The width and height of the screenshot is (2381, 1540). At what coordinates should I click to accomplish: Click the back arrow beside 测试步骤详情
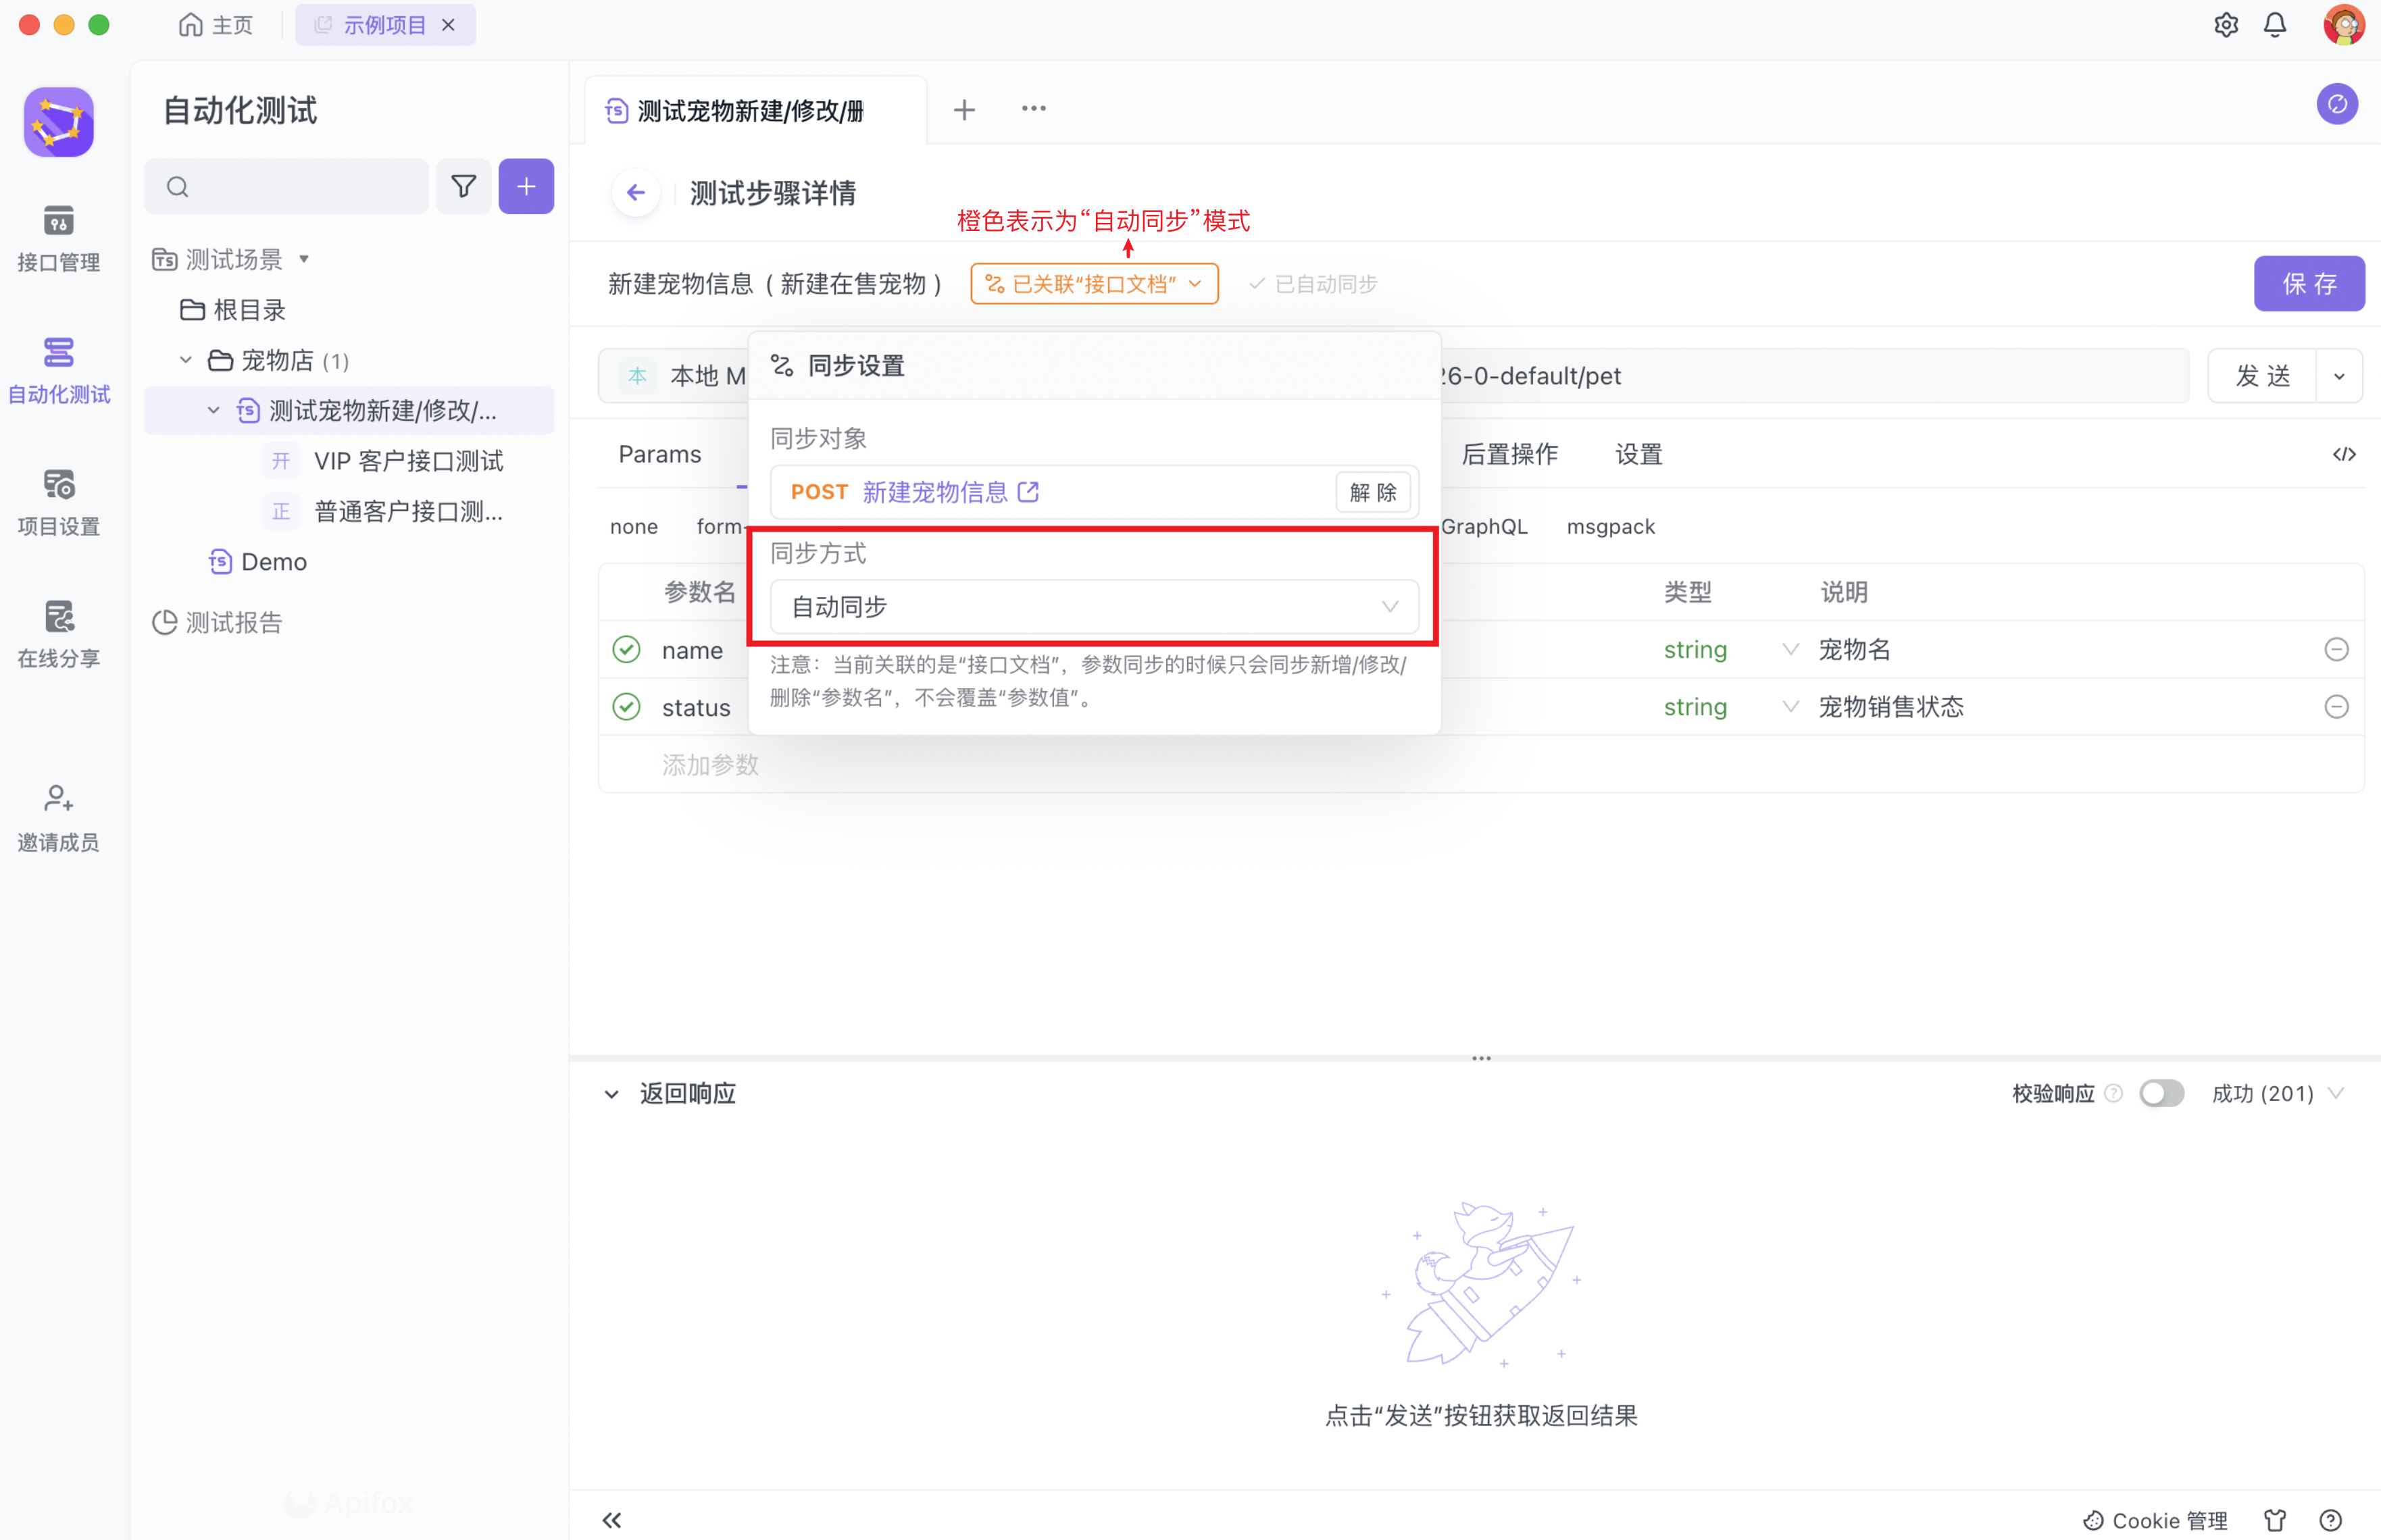(x=636, y=192)
